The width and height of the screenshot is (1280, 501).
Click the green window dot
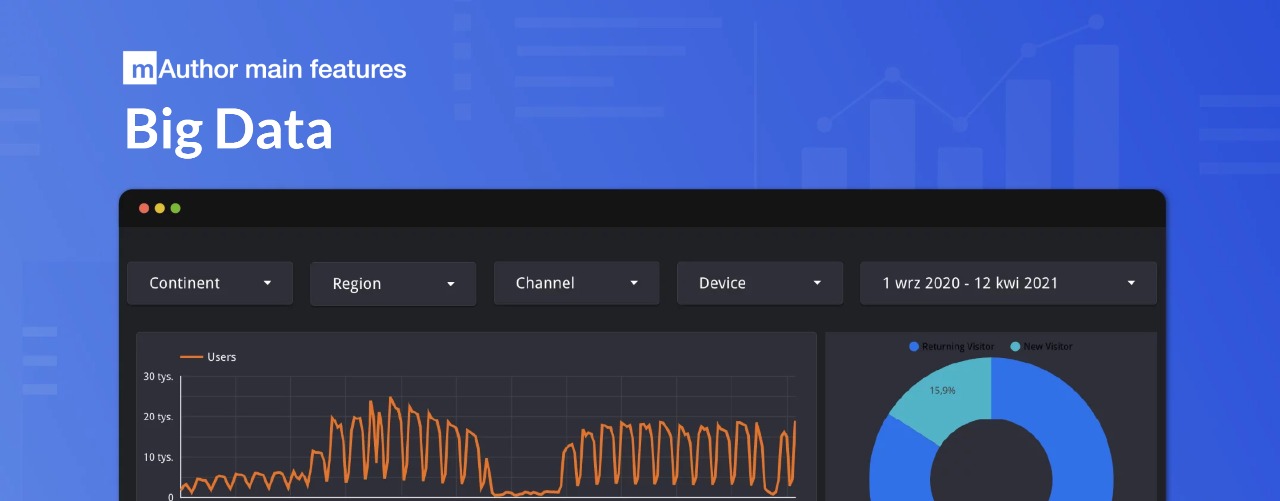click(x=175, y=208)
